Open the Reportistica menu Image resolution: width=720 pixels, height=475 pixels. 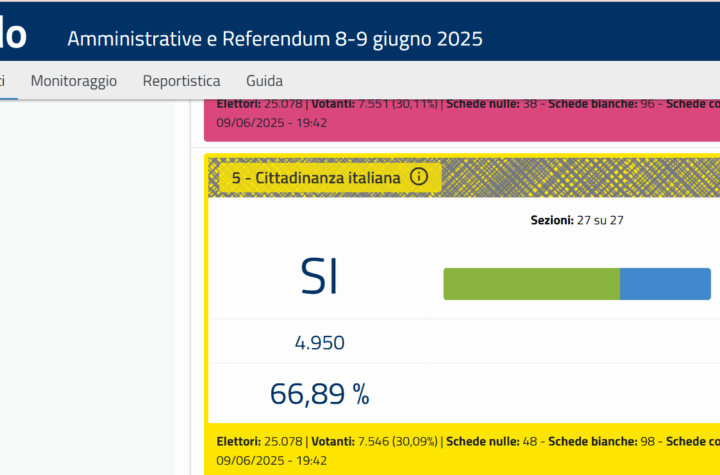(x=181, y=81)
